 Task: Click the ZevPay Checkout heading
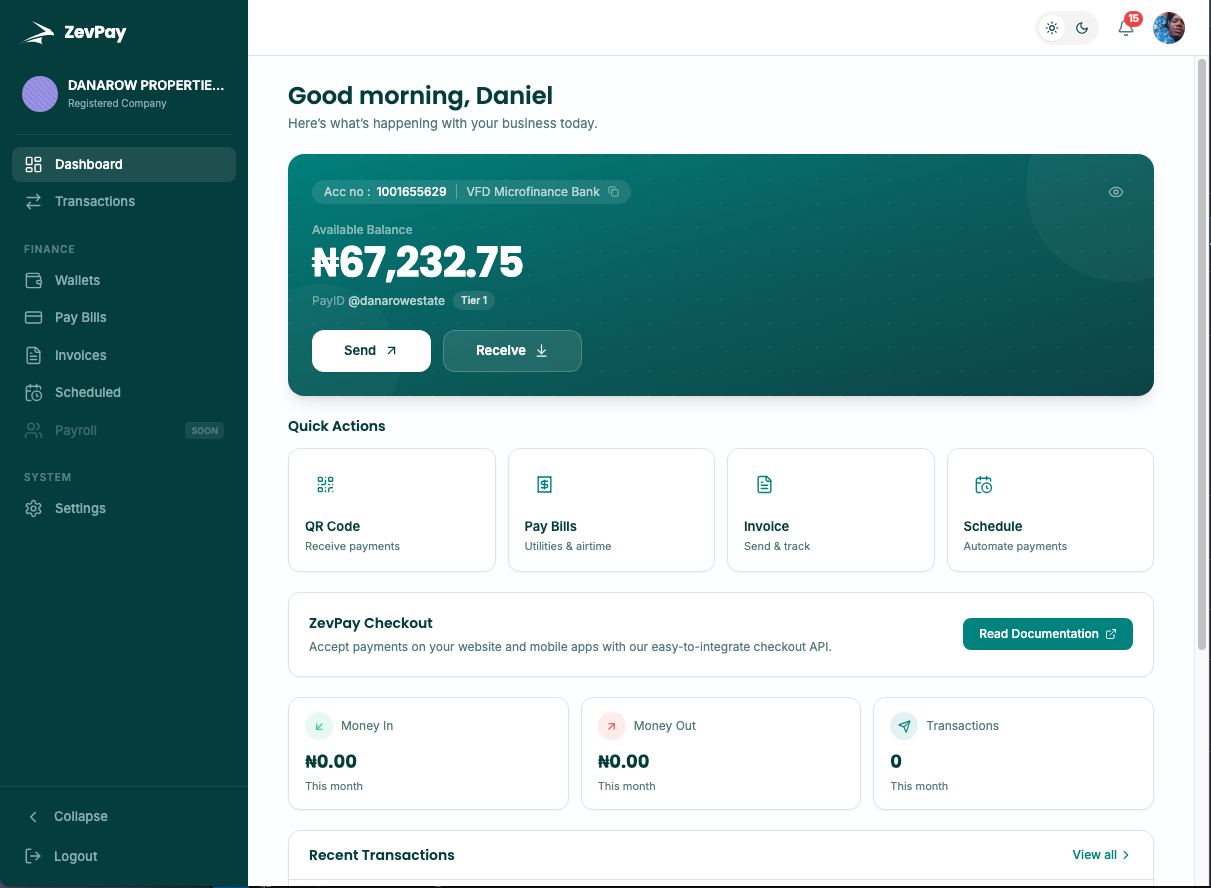pyautogui.click(x=371, y=623)
